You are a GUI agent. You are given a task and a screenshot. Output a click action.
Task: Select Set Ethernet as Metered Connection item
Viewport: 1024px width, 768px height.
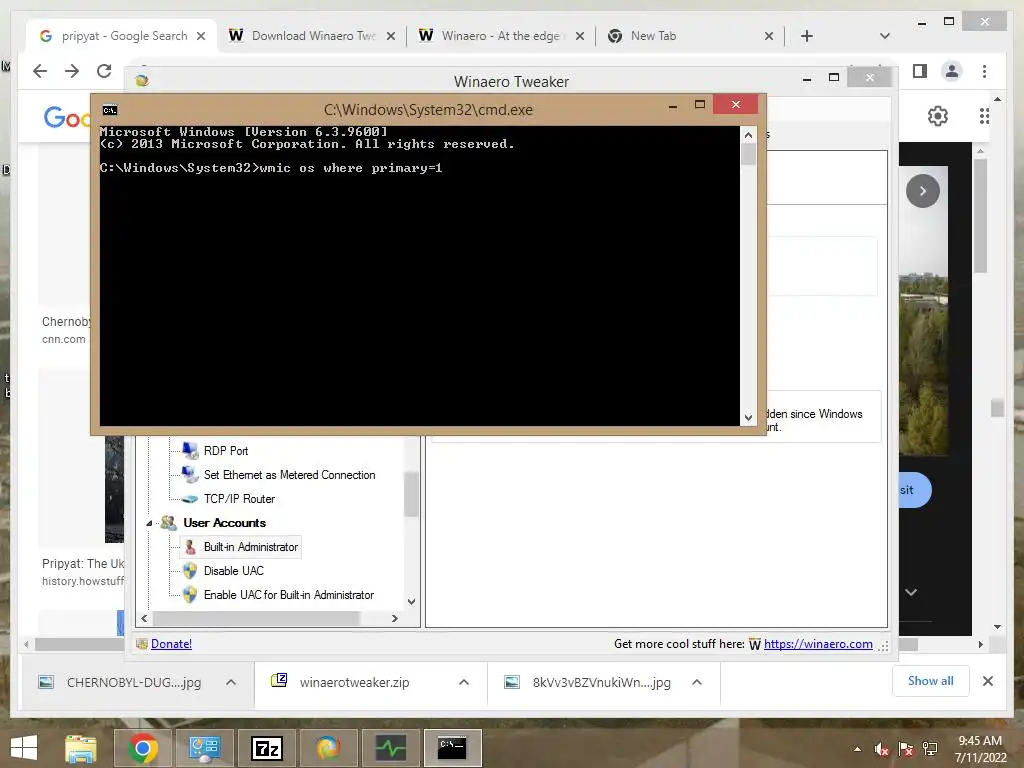289,475
